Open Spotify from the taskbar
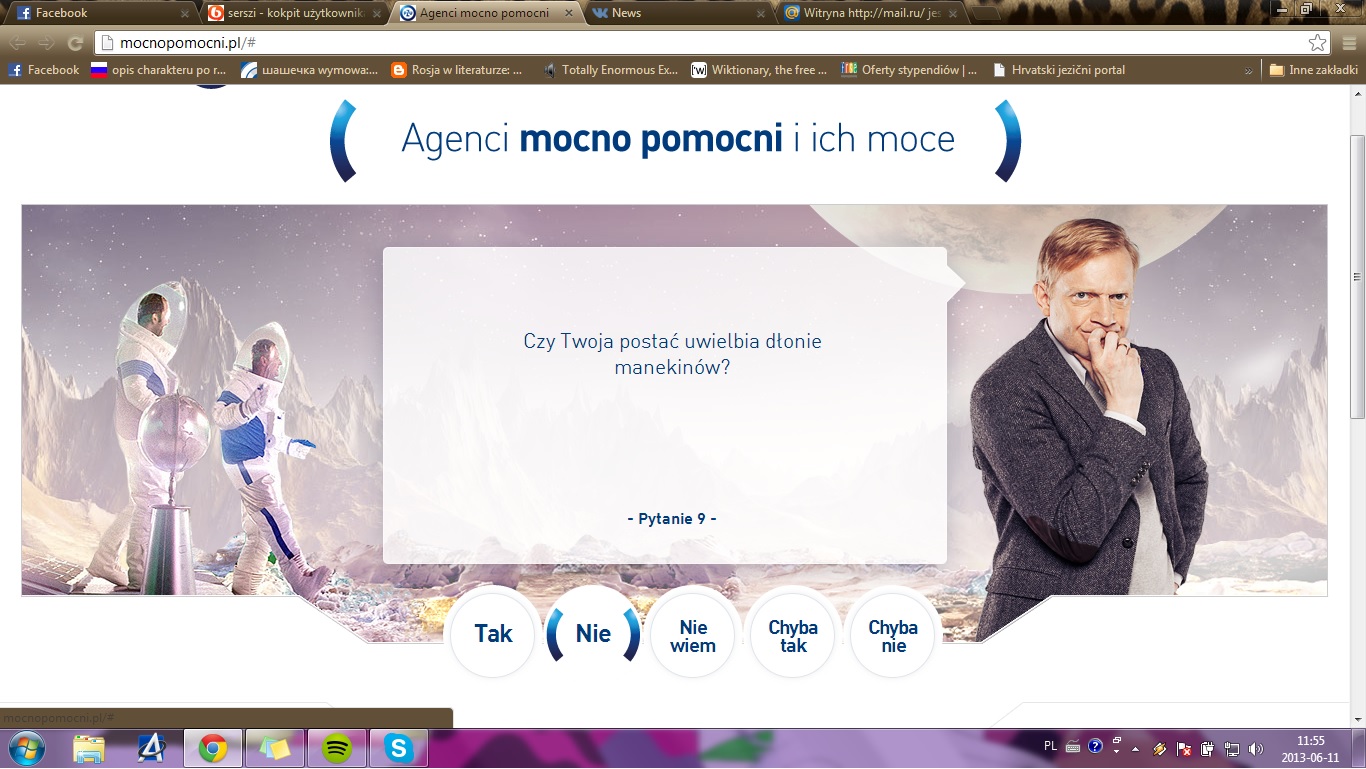The image size is (1366, 769). coord(337,748)
